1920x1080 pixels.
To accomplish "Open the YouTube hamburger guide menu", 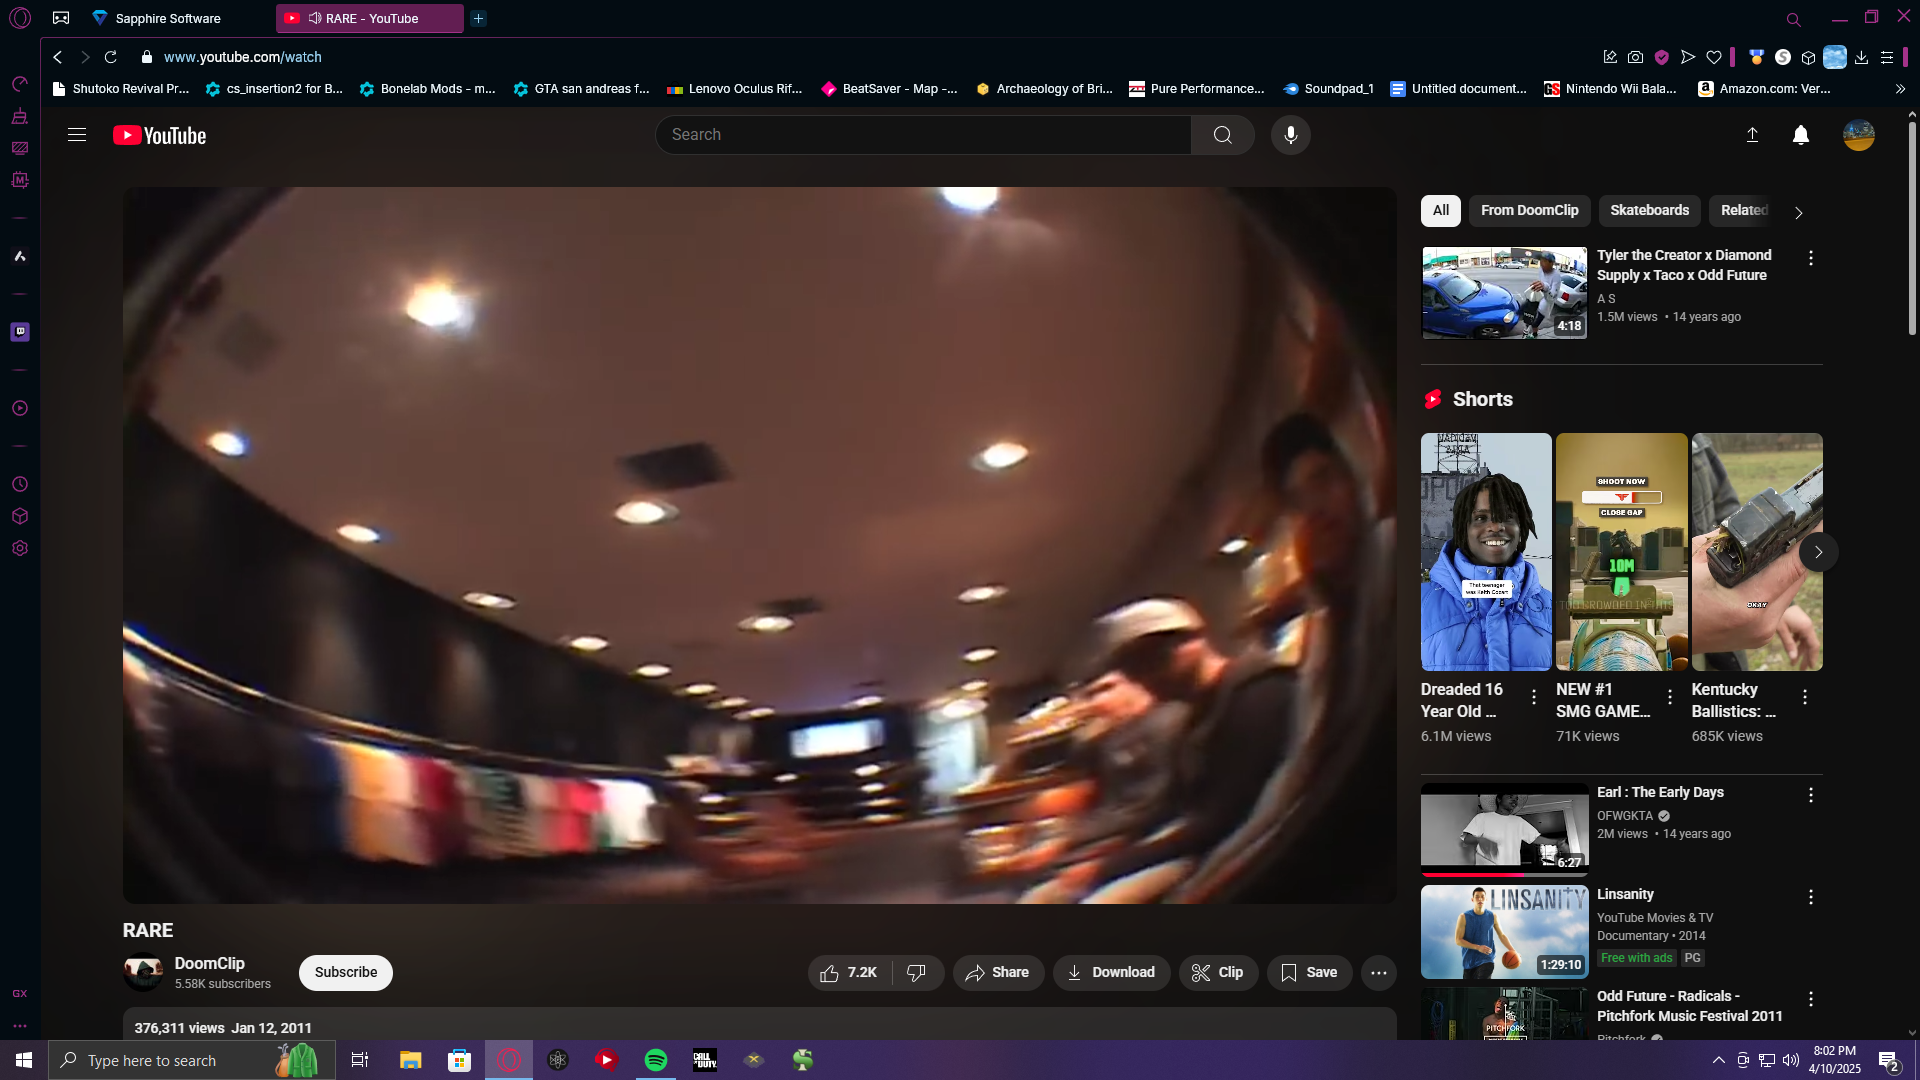I will (77, 135).
